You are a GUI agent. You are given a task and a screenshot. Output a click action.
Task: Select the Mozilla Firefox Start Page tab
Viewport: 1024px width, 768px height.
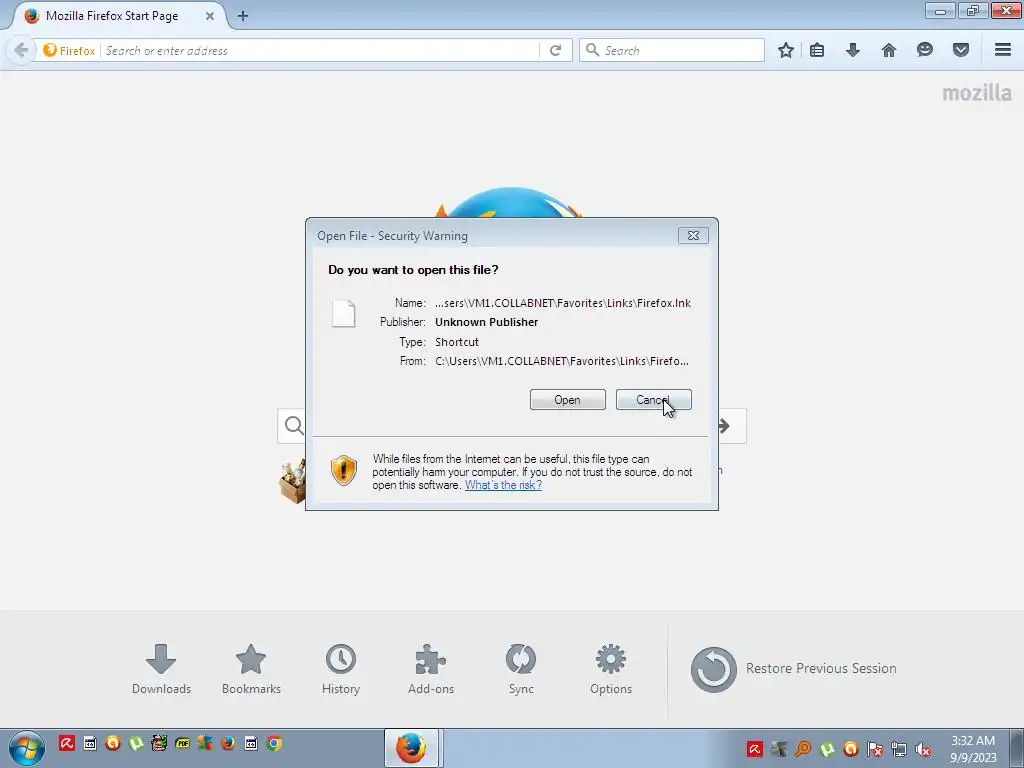tap(112, 16)
